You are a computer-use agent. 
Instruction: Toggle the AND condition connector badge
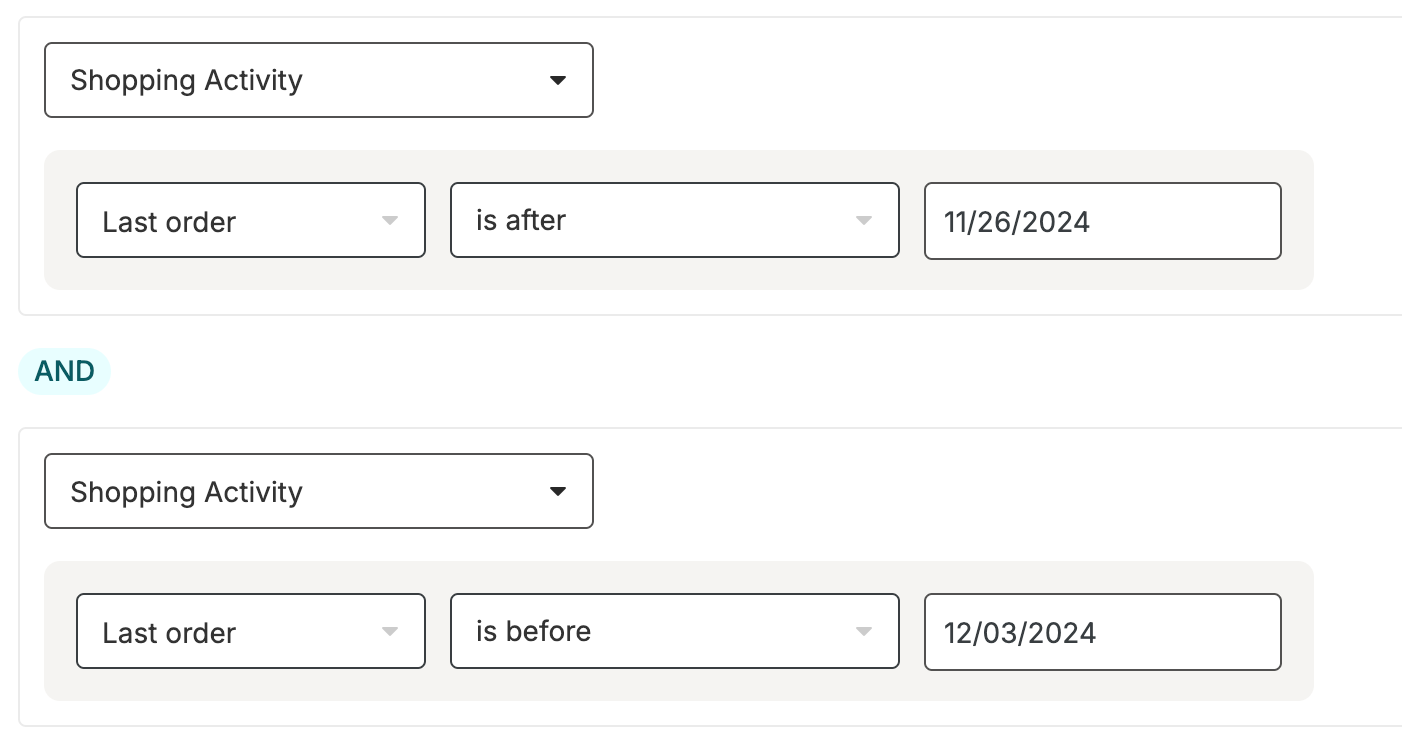(65, 372)
